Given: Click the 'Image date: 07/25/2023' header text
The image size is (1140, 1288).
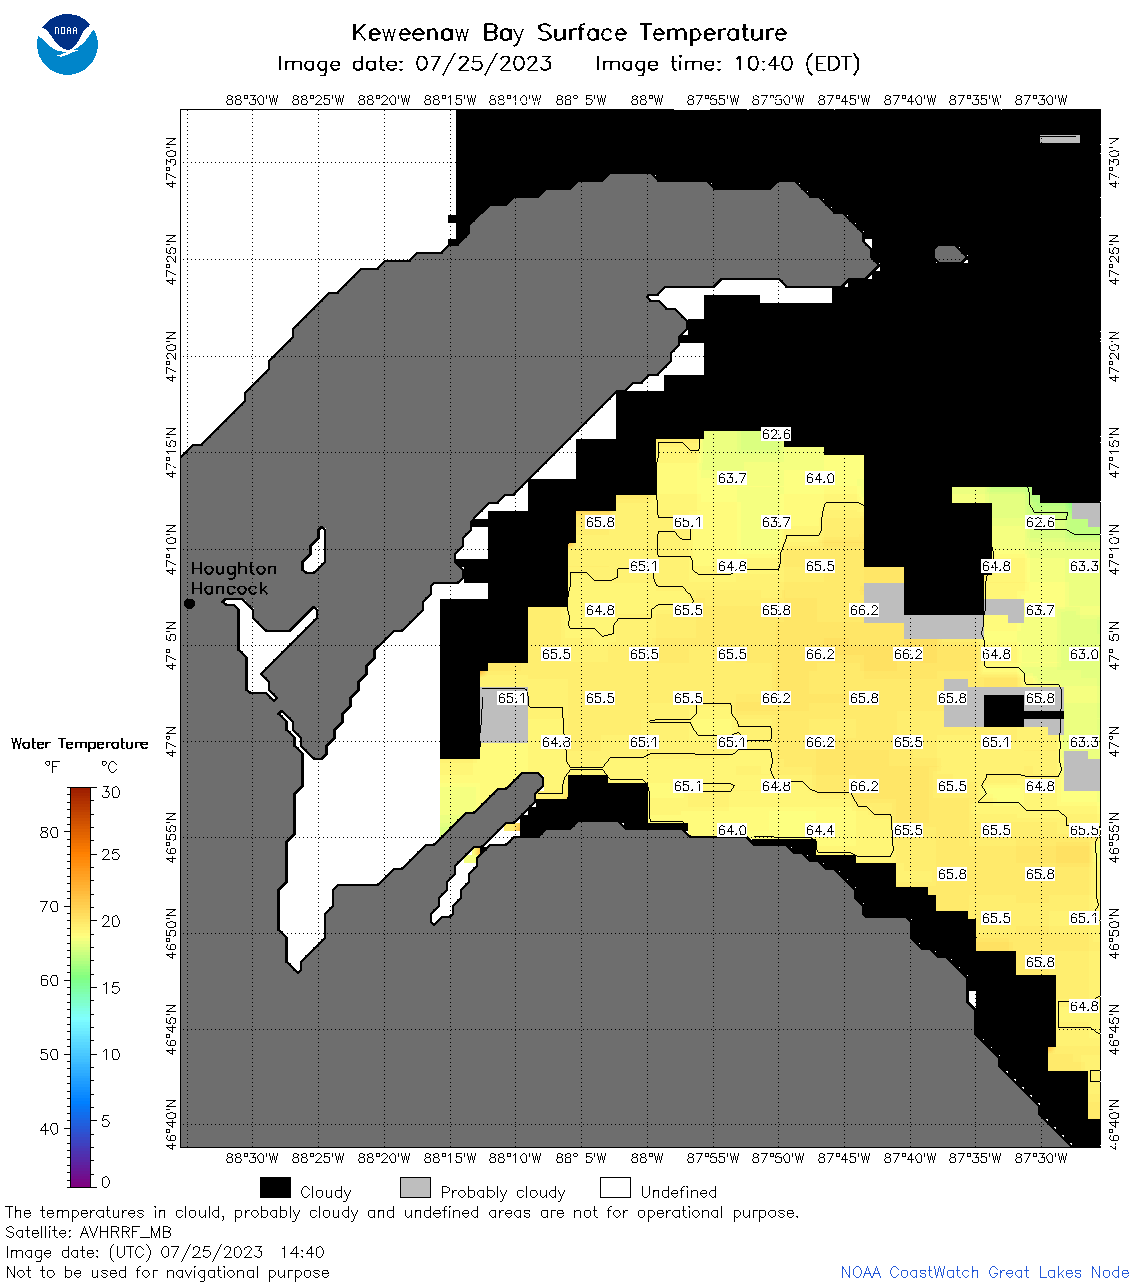Looking at the screenshot, I should click(x=414, y=64).
